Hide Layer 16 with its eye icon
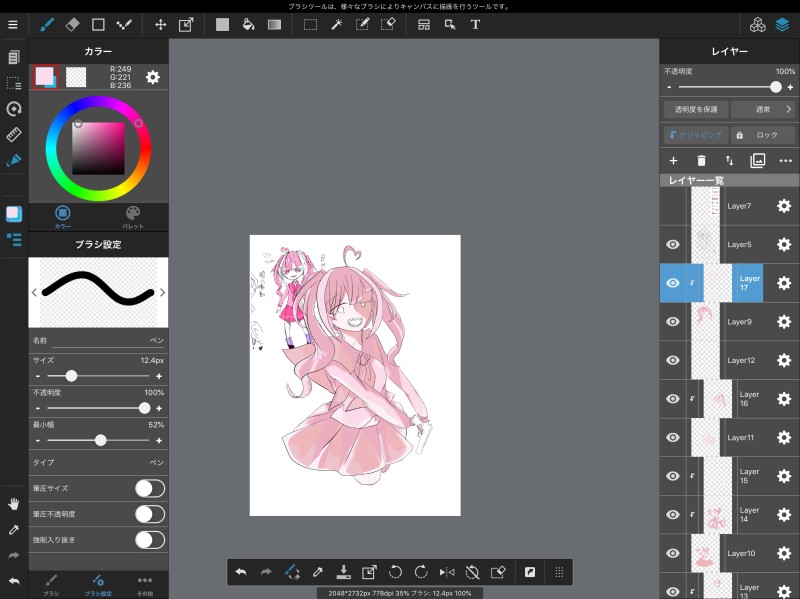 pyautogui.click(x=673, y=398)
